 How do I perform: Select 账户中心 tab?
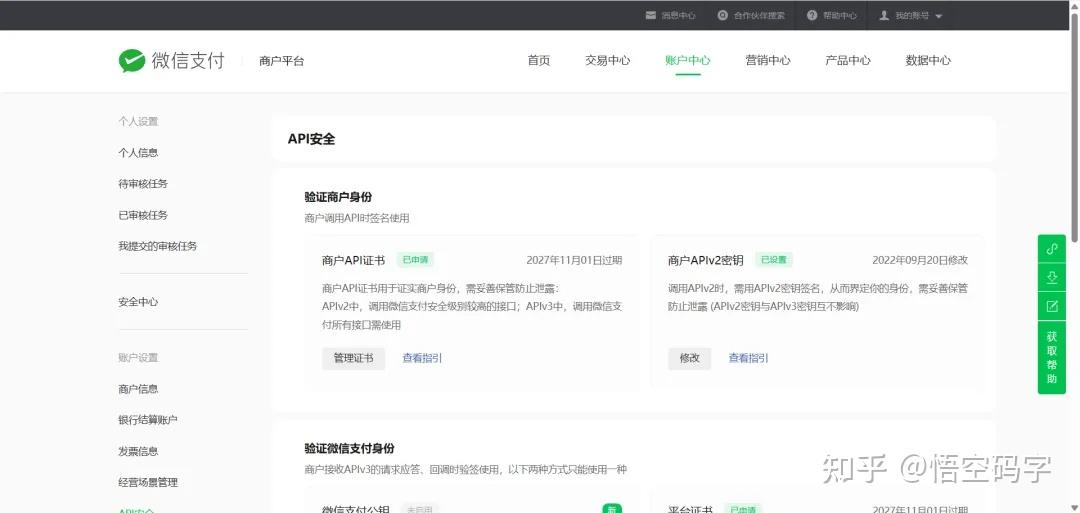(687, 61)
